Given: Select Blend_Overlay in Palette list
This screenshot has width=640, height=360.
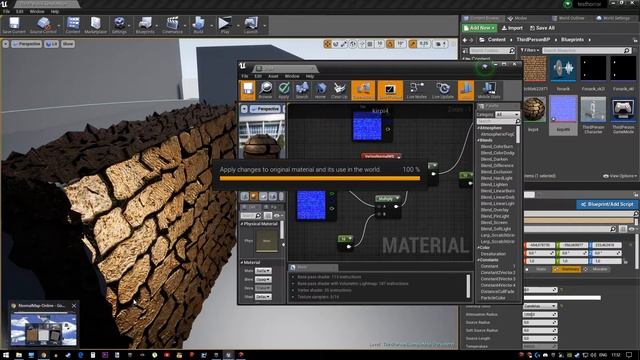Looking at the screenshot, I should pos(495,210).
